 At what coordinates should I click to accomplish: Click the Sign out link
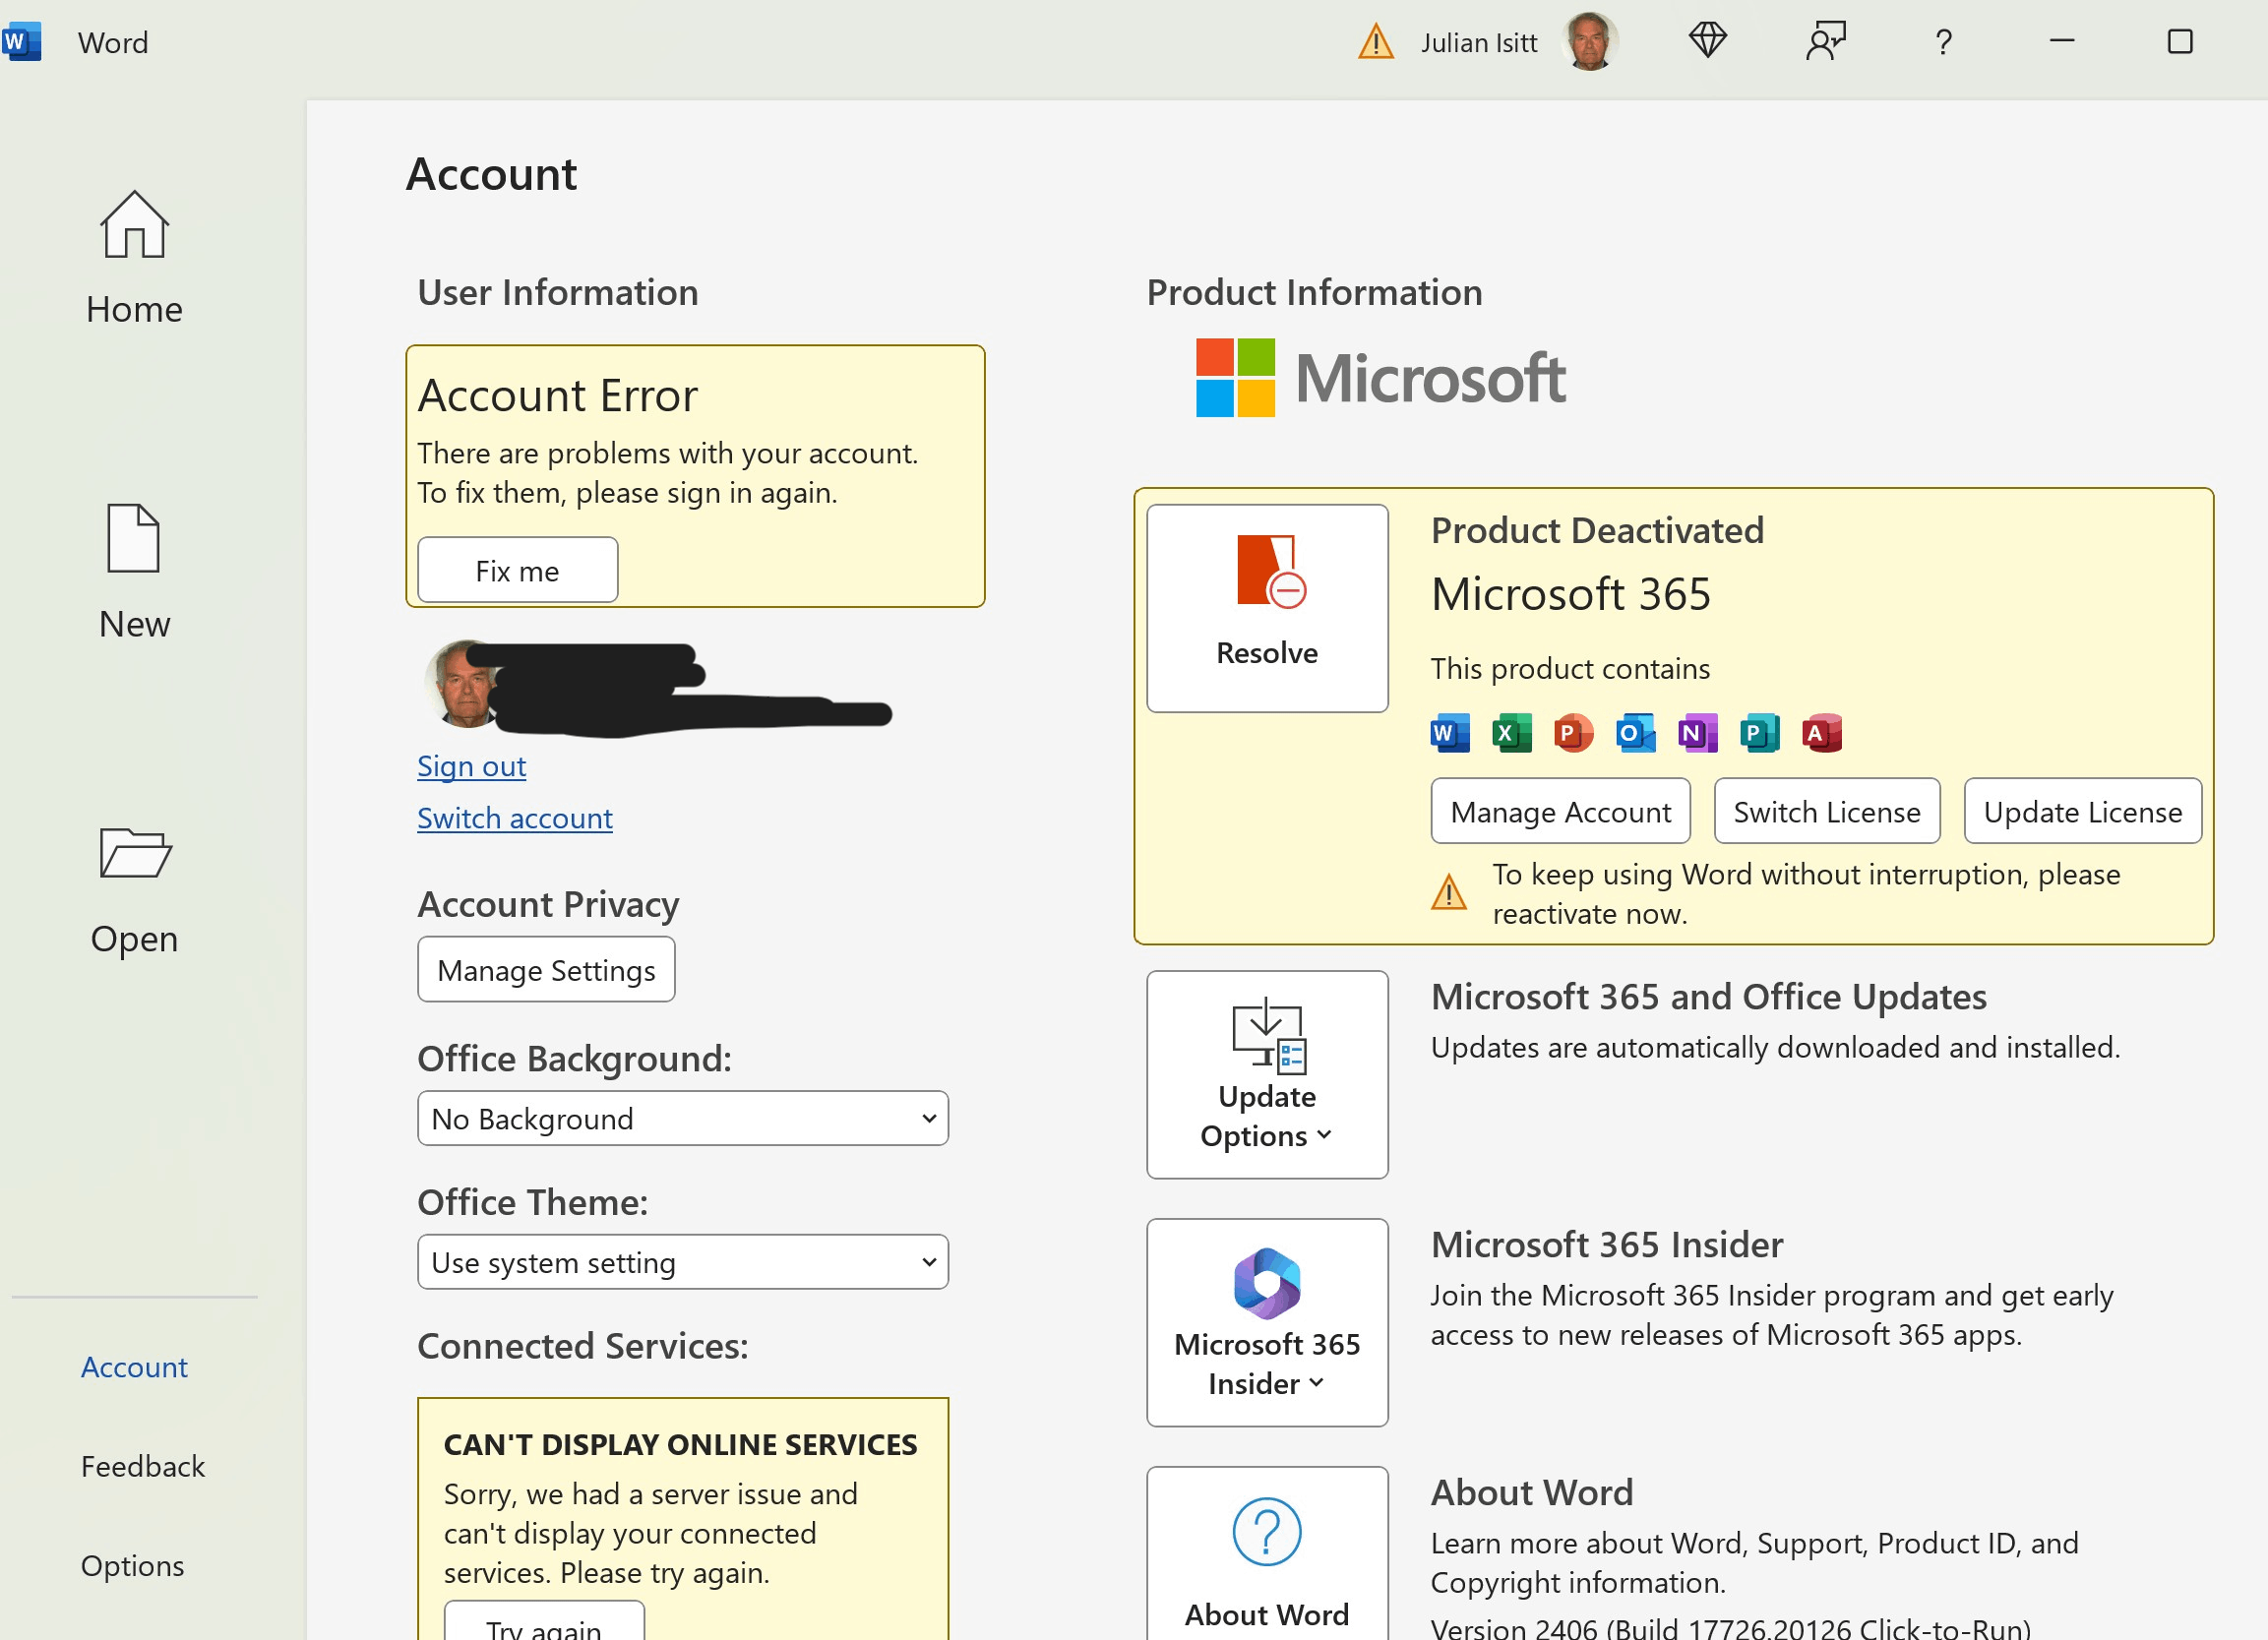[471, 766]
